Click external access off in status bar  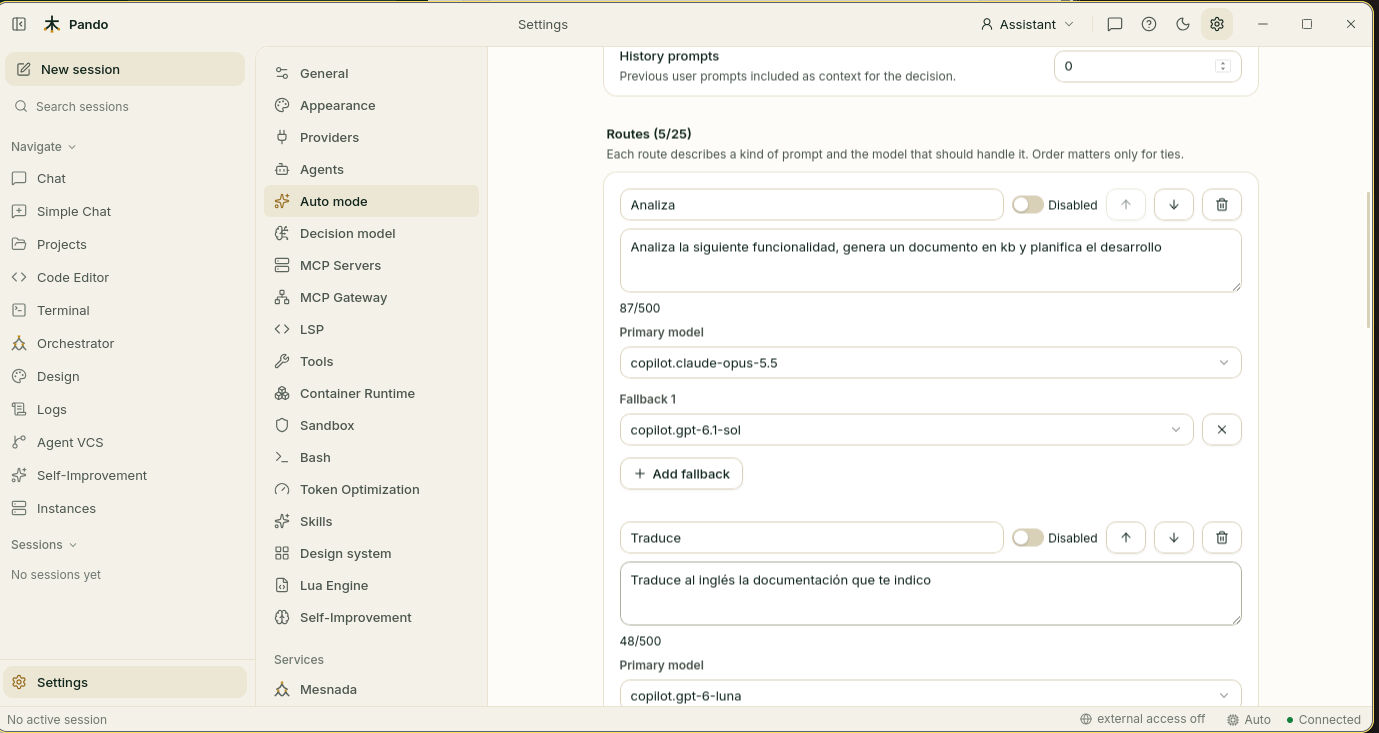point(1142,719)
